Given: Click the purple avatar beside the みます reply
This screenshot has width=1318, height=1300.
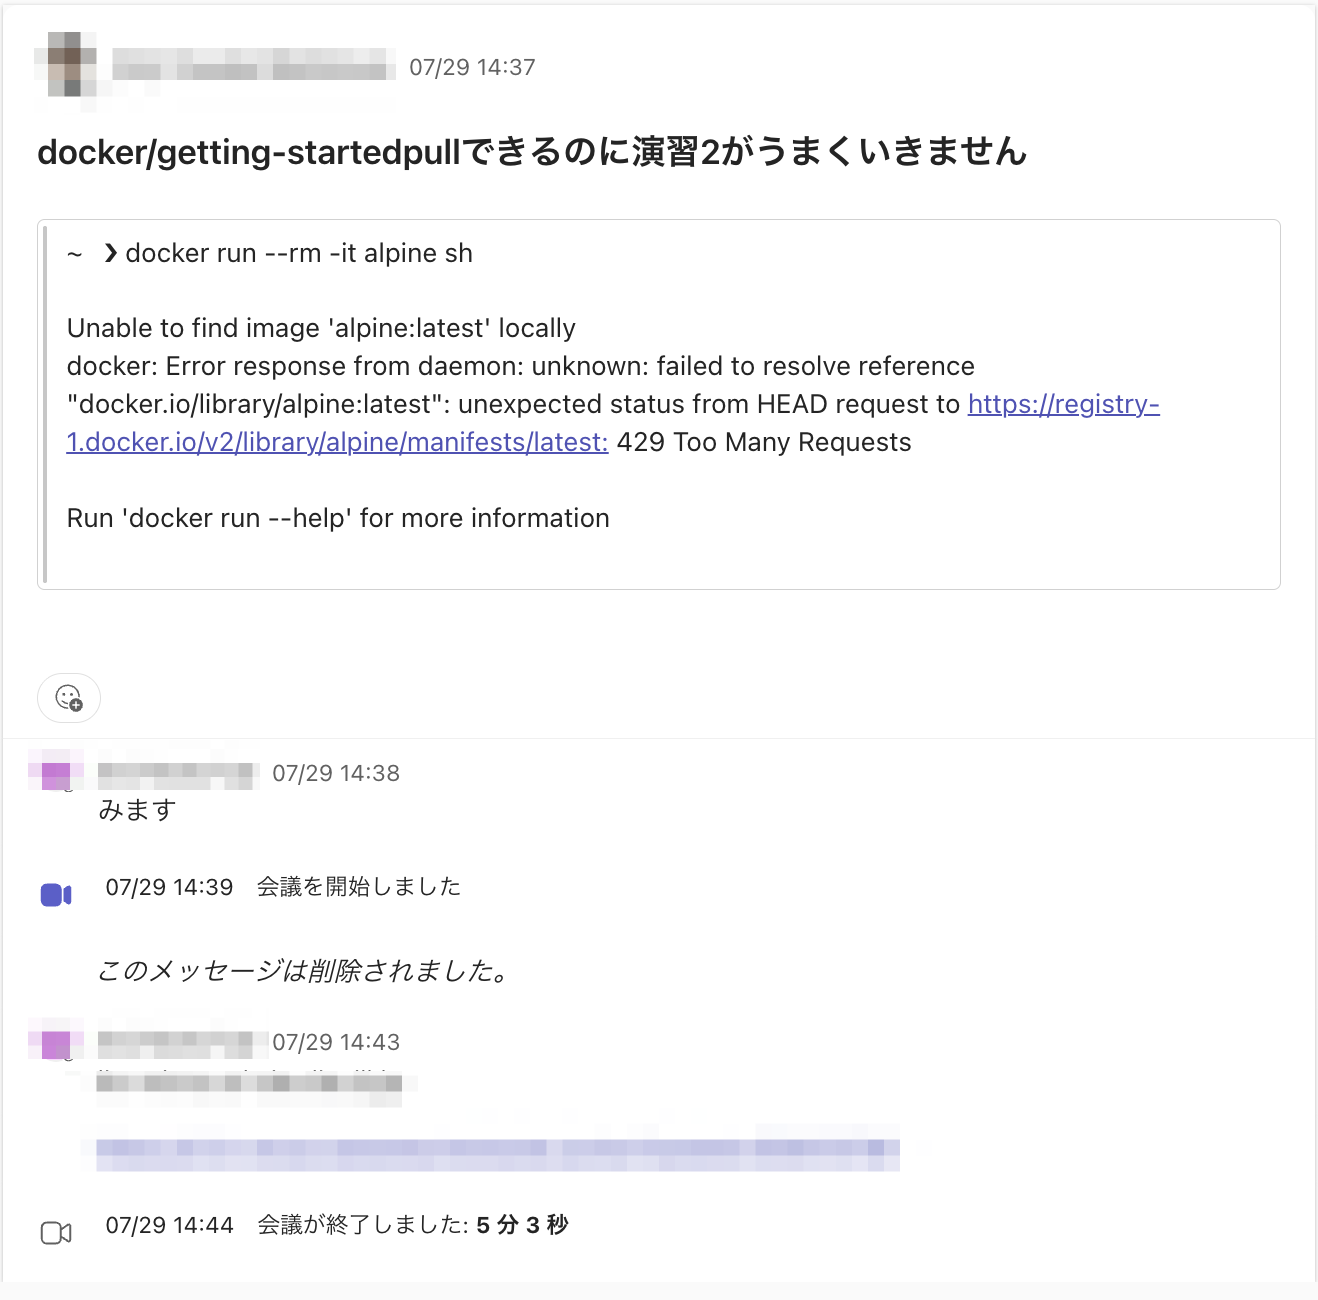Looking at the screenshot, I should (56, 775).
